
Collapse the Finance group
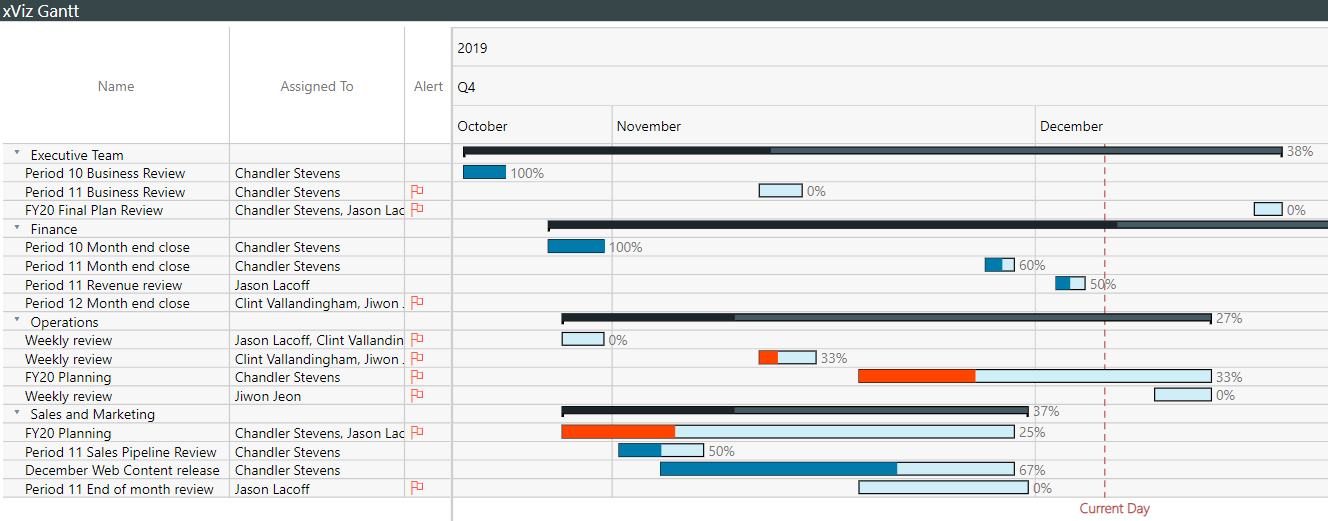click(x=17, y=228)
